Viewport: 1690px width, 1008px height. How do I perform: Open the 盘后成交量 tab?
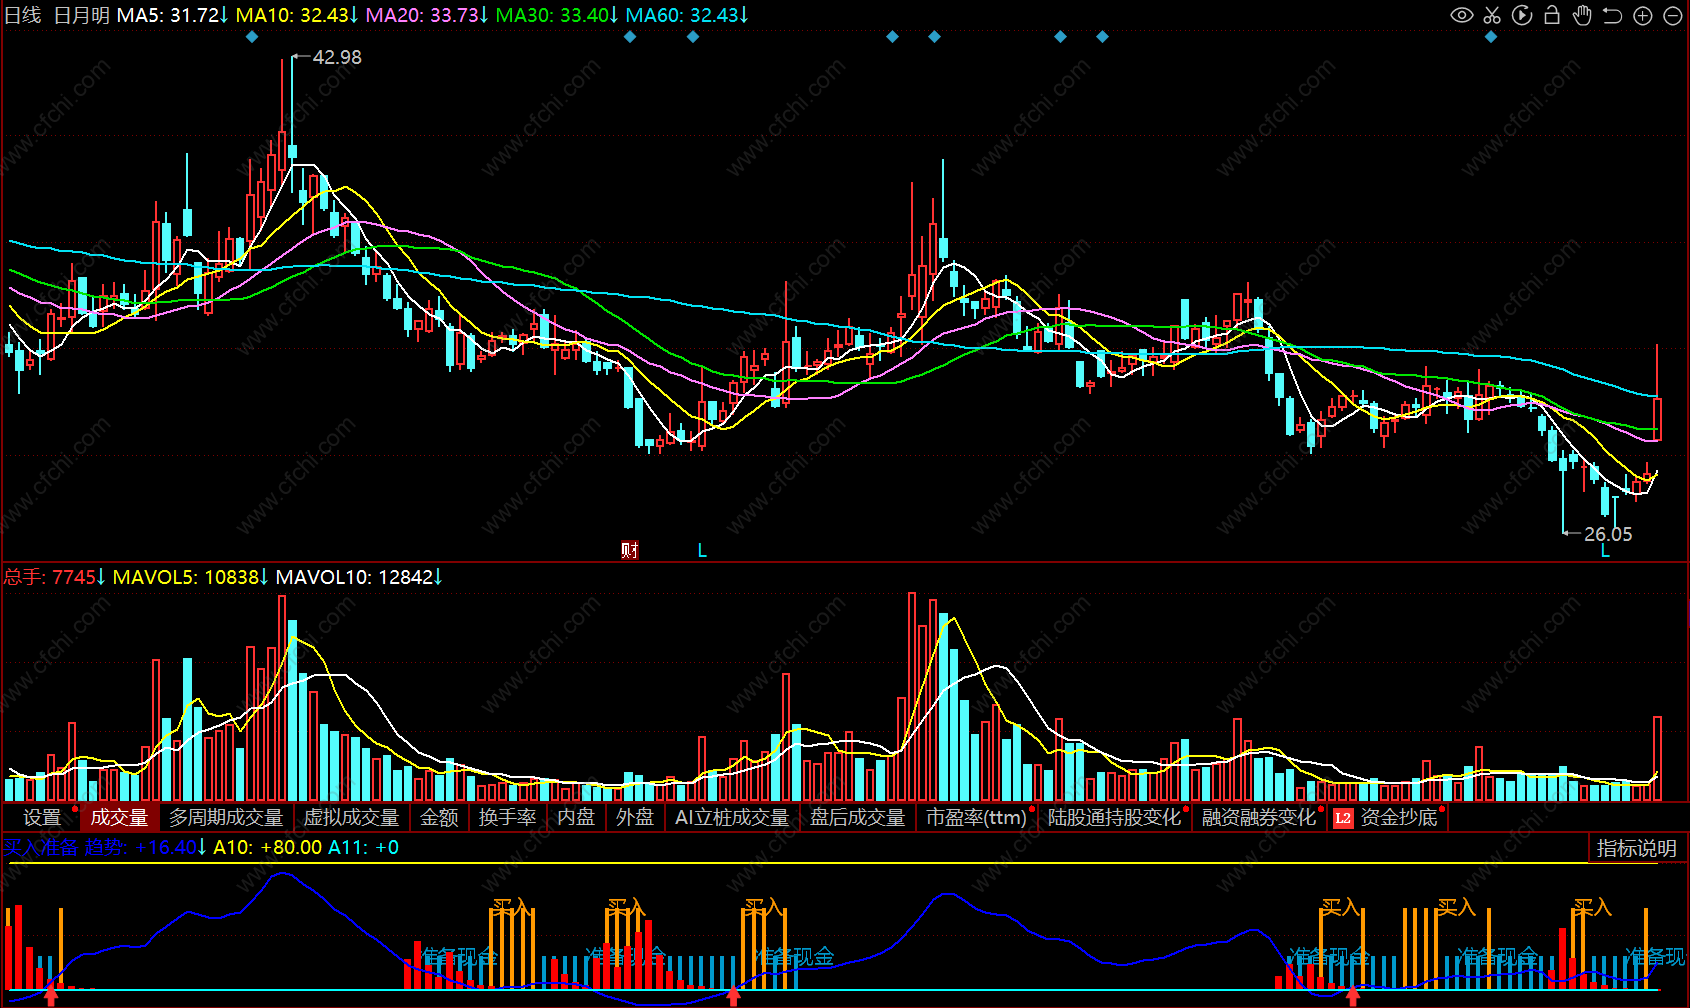pos(857,818)
